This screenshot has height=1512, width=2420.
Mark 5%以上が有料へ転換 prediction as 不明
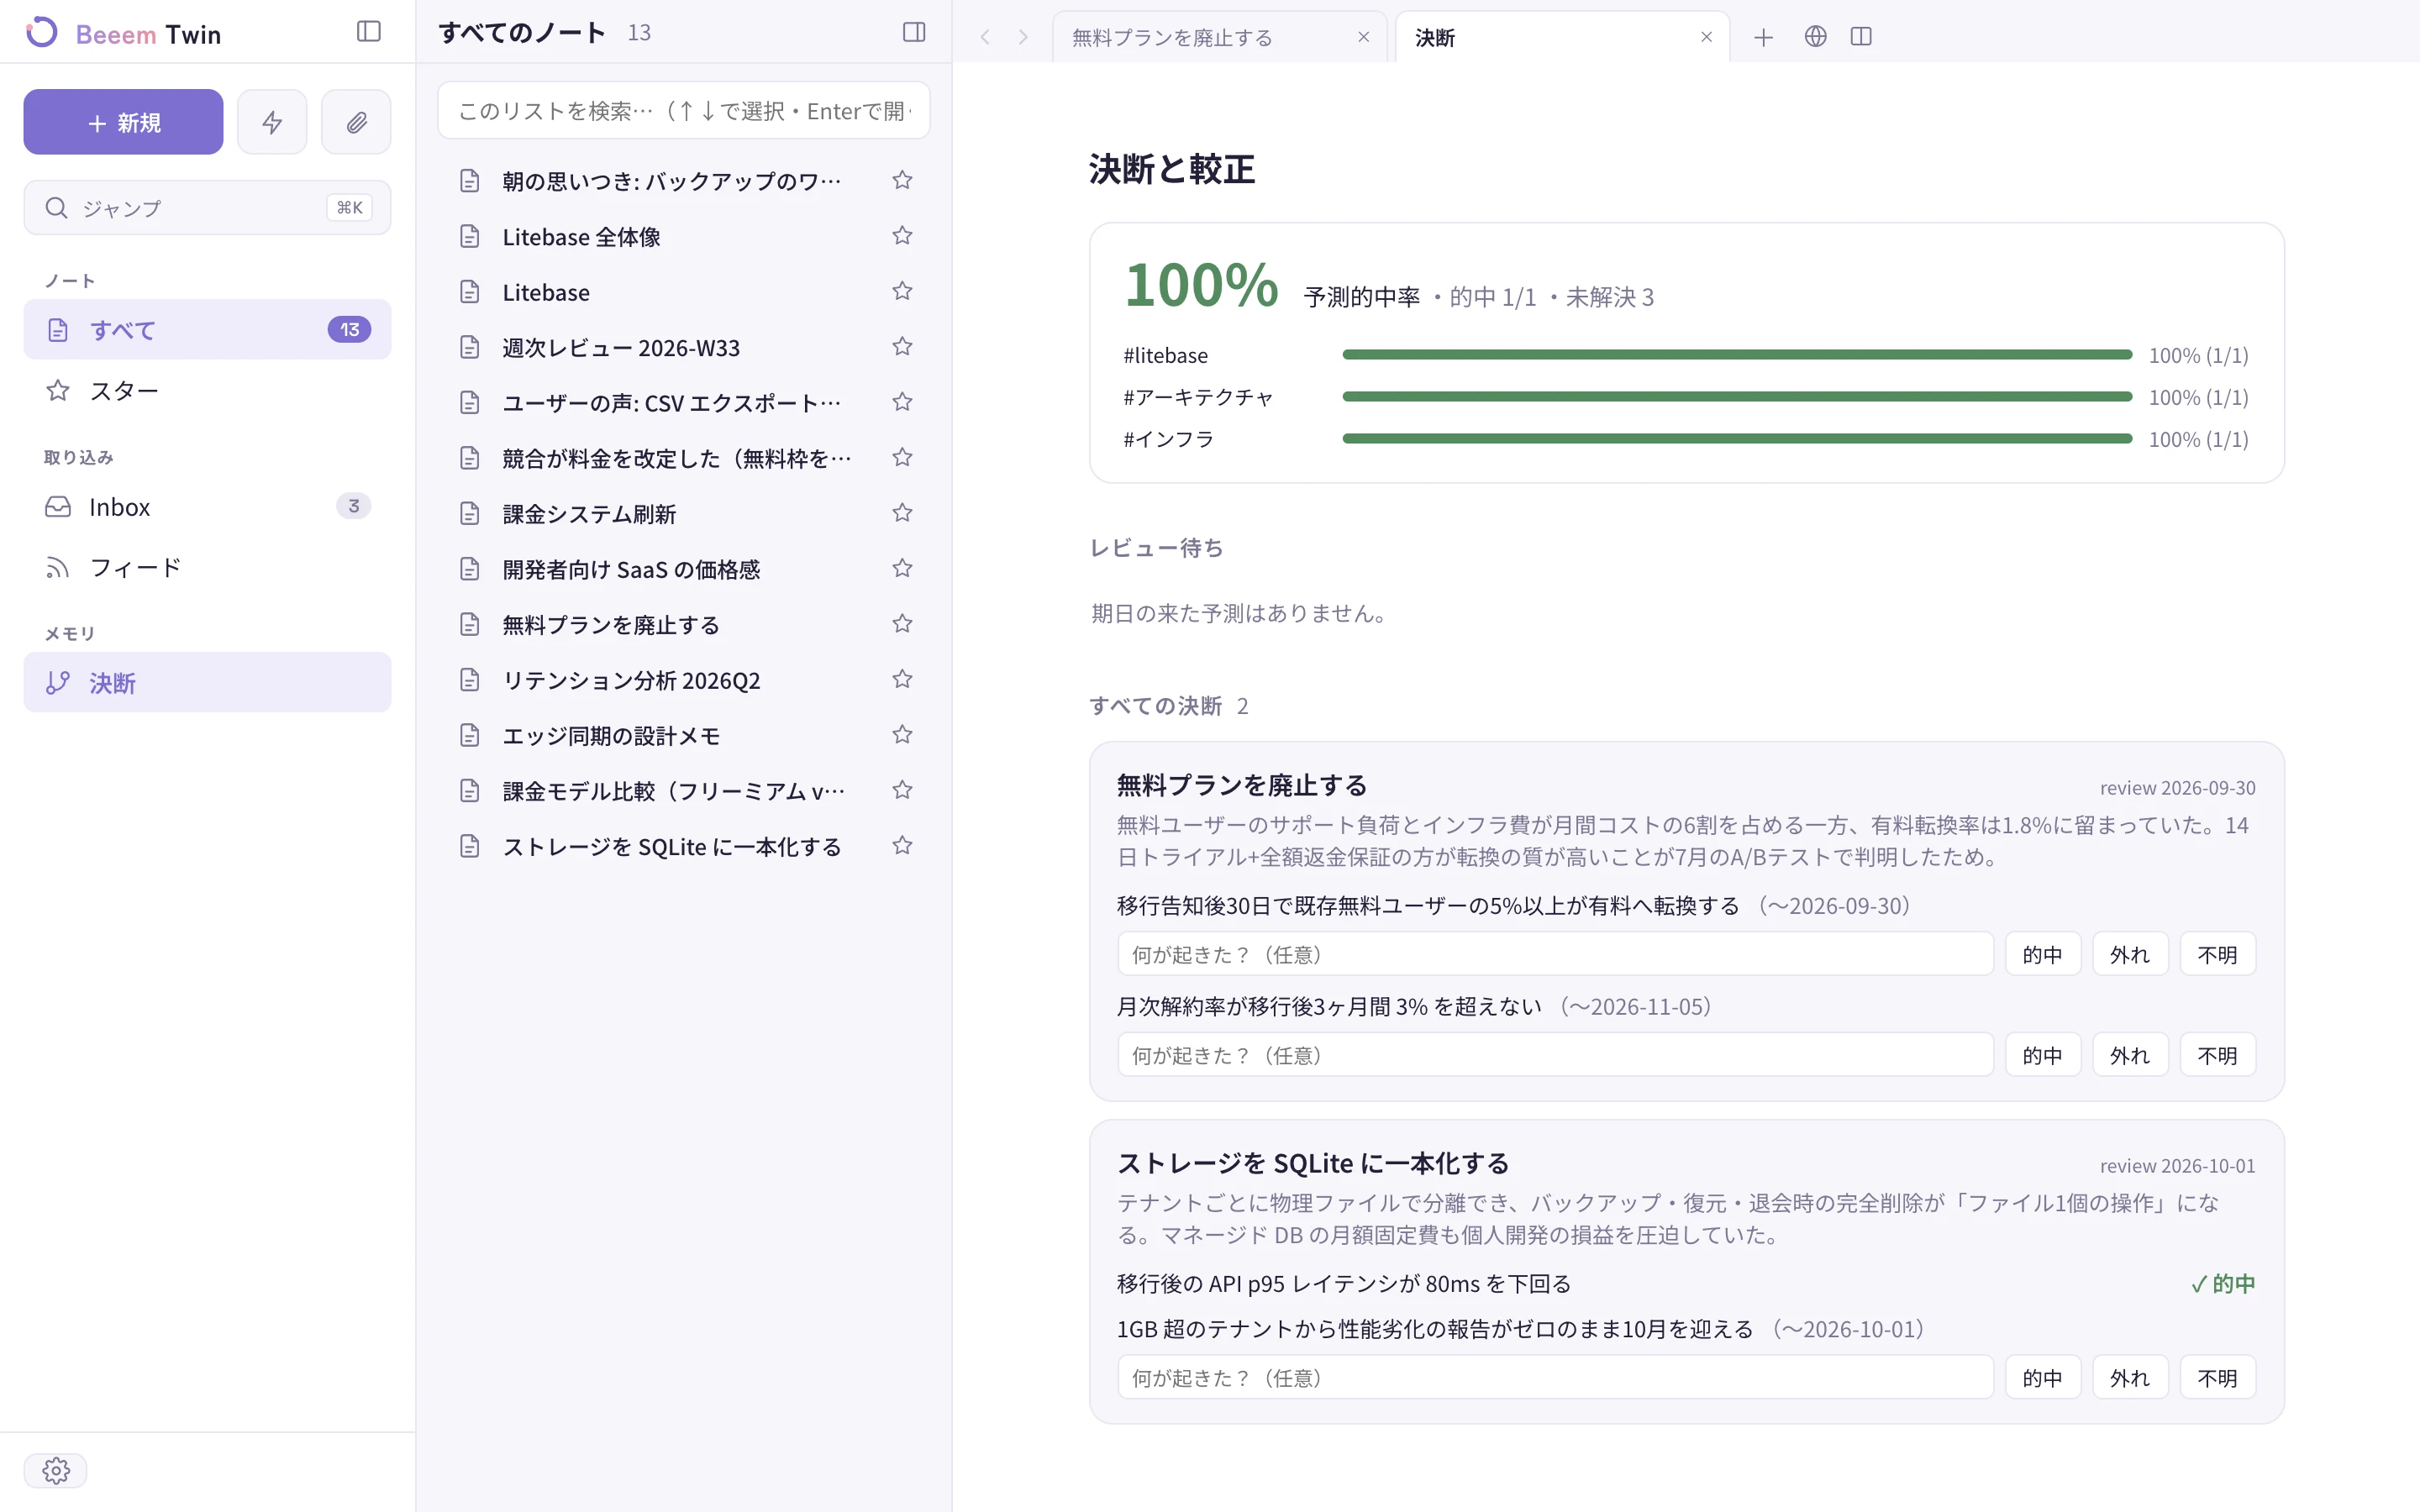tap(2217, 954)
